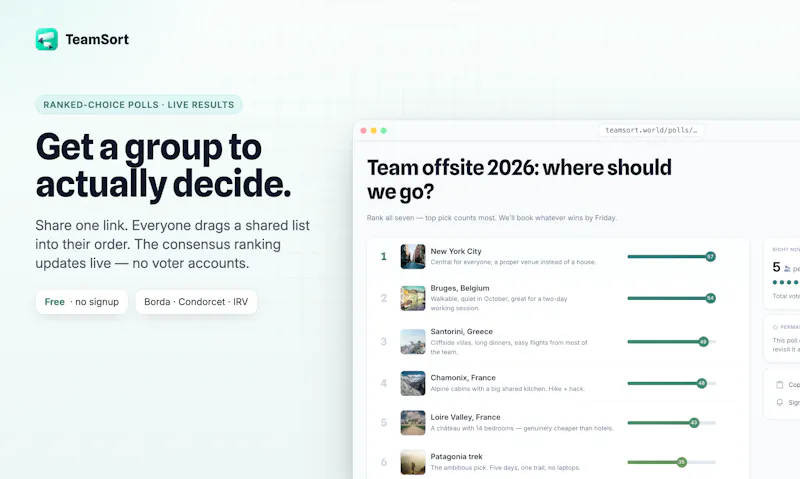Screen dimensions: 800x479
Task: Click the Santorini score bar at 49
Action: tap(671, 342)
